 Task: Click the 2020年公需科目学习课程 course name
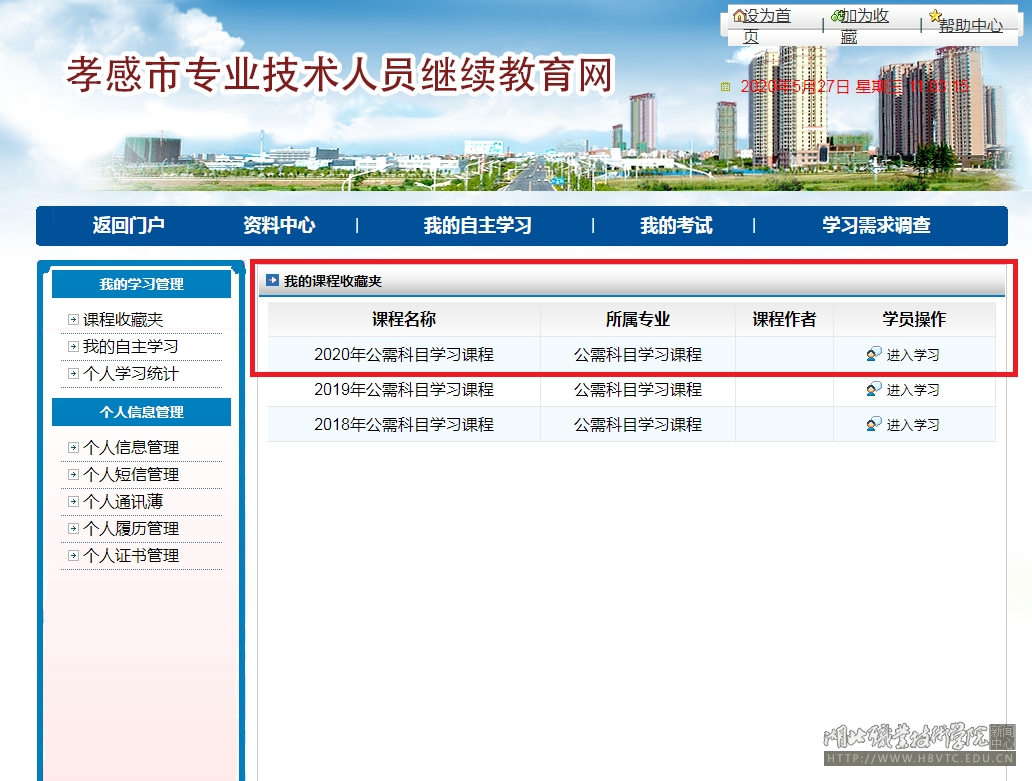click(403, 355)
